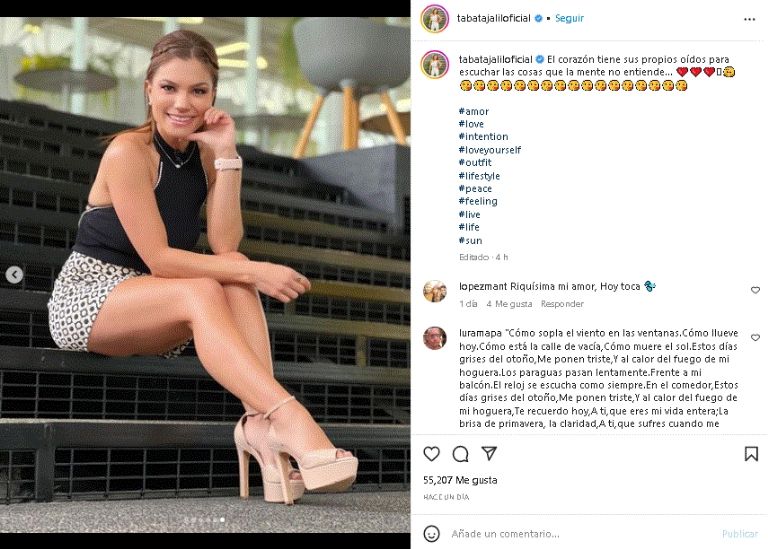Open luramapa's profile avatar
This screenshot has height=549, width=768.
[x=434, y=338]
